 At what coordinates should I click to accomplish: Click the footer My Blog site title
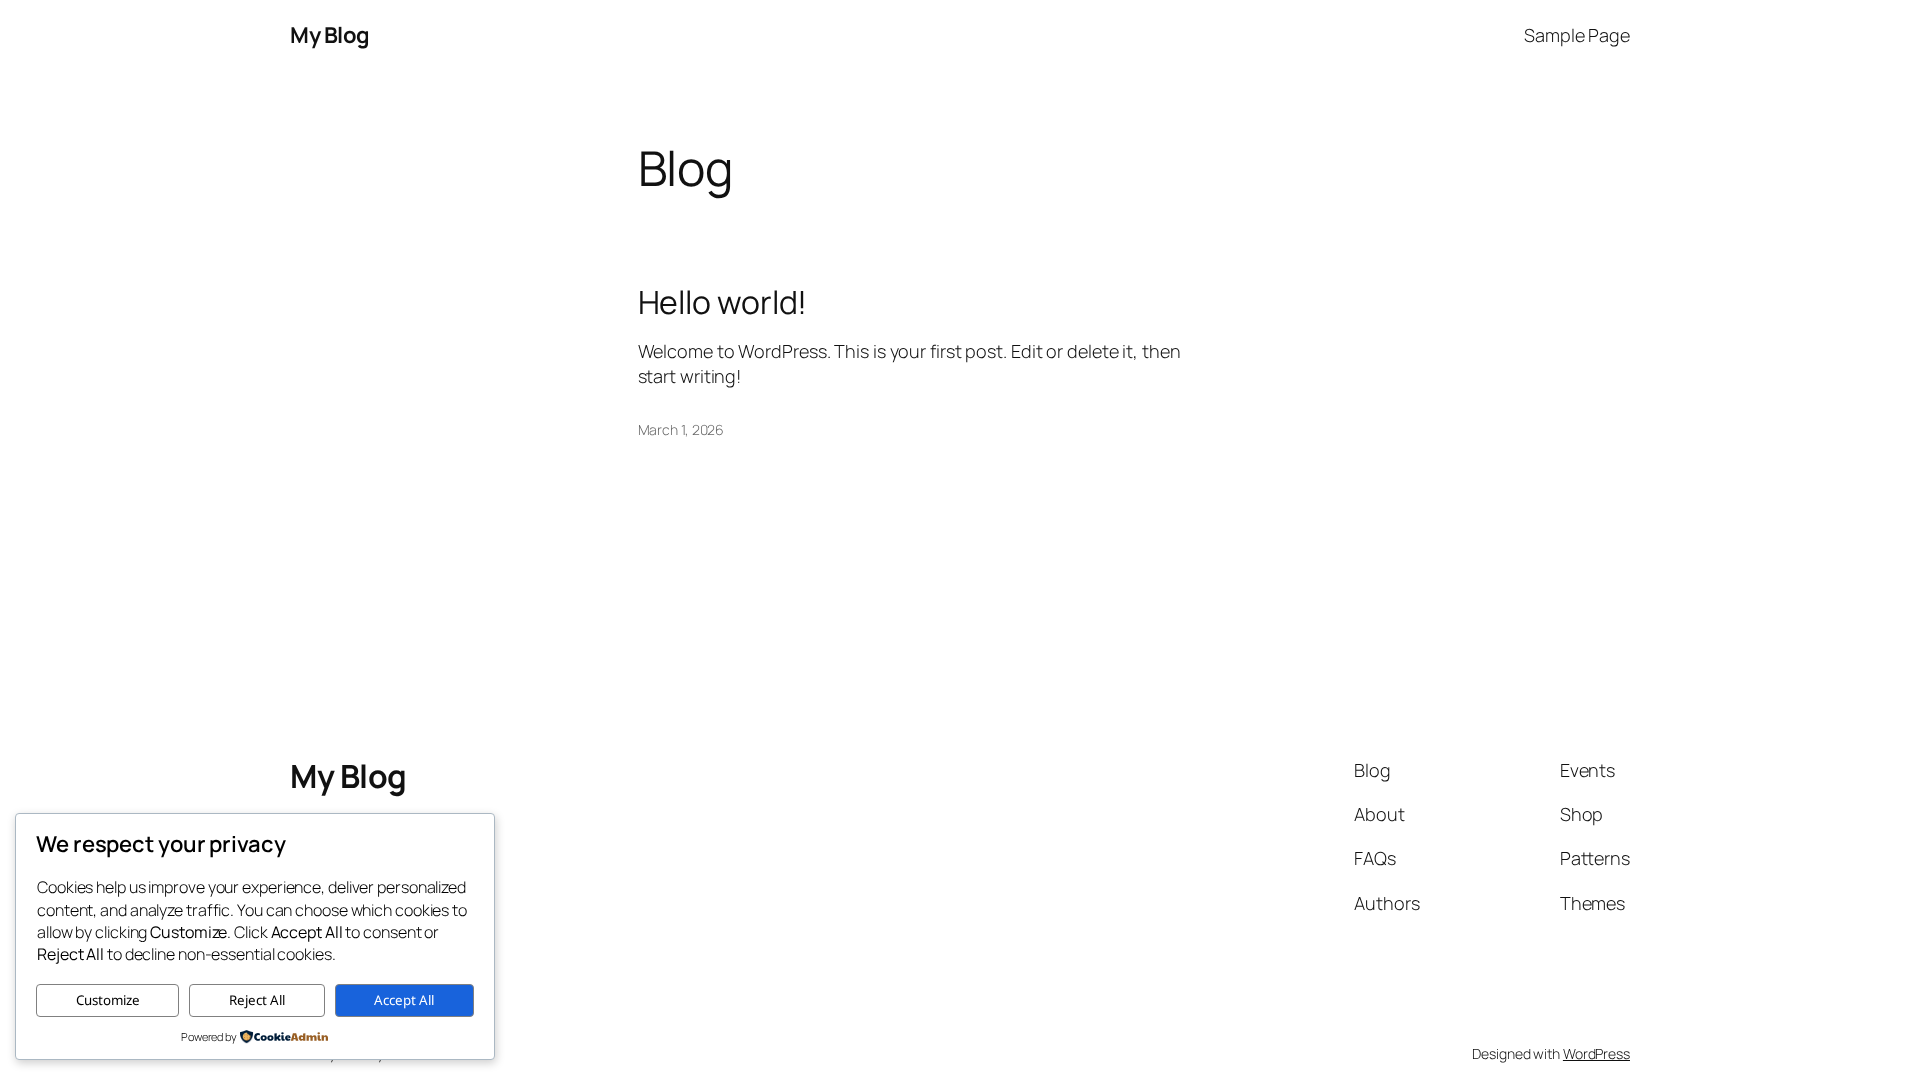coord(348,776)
